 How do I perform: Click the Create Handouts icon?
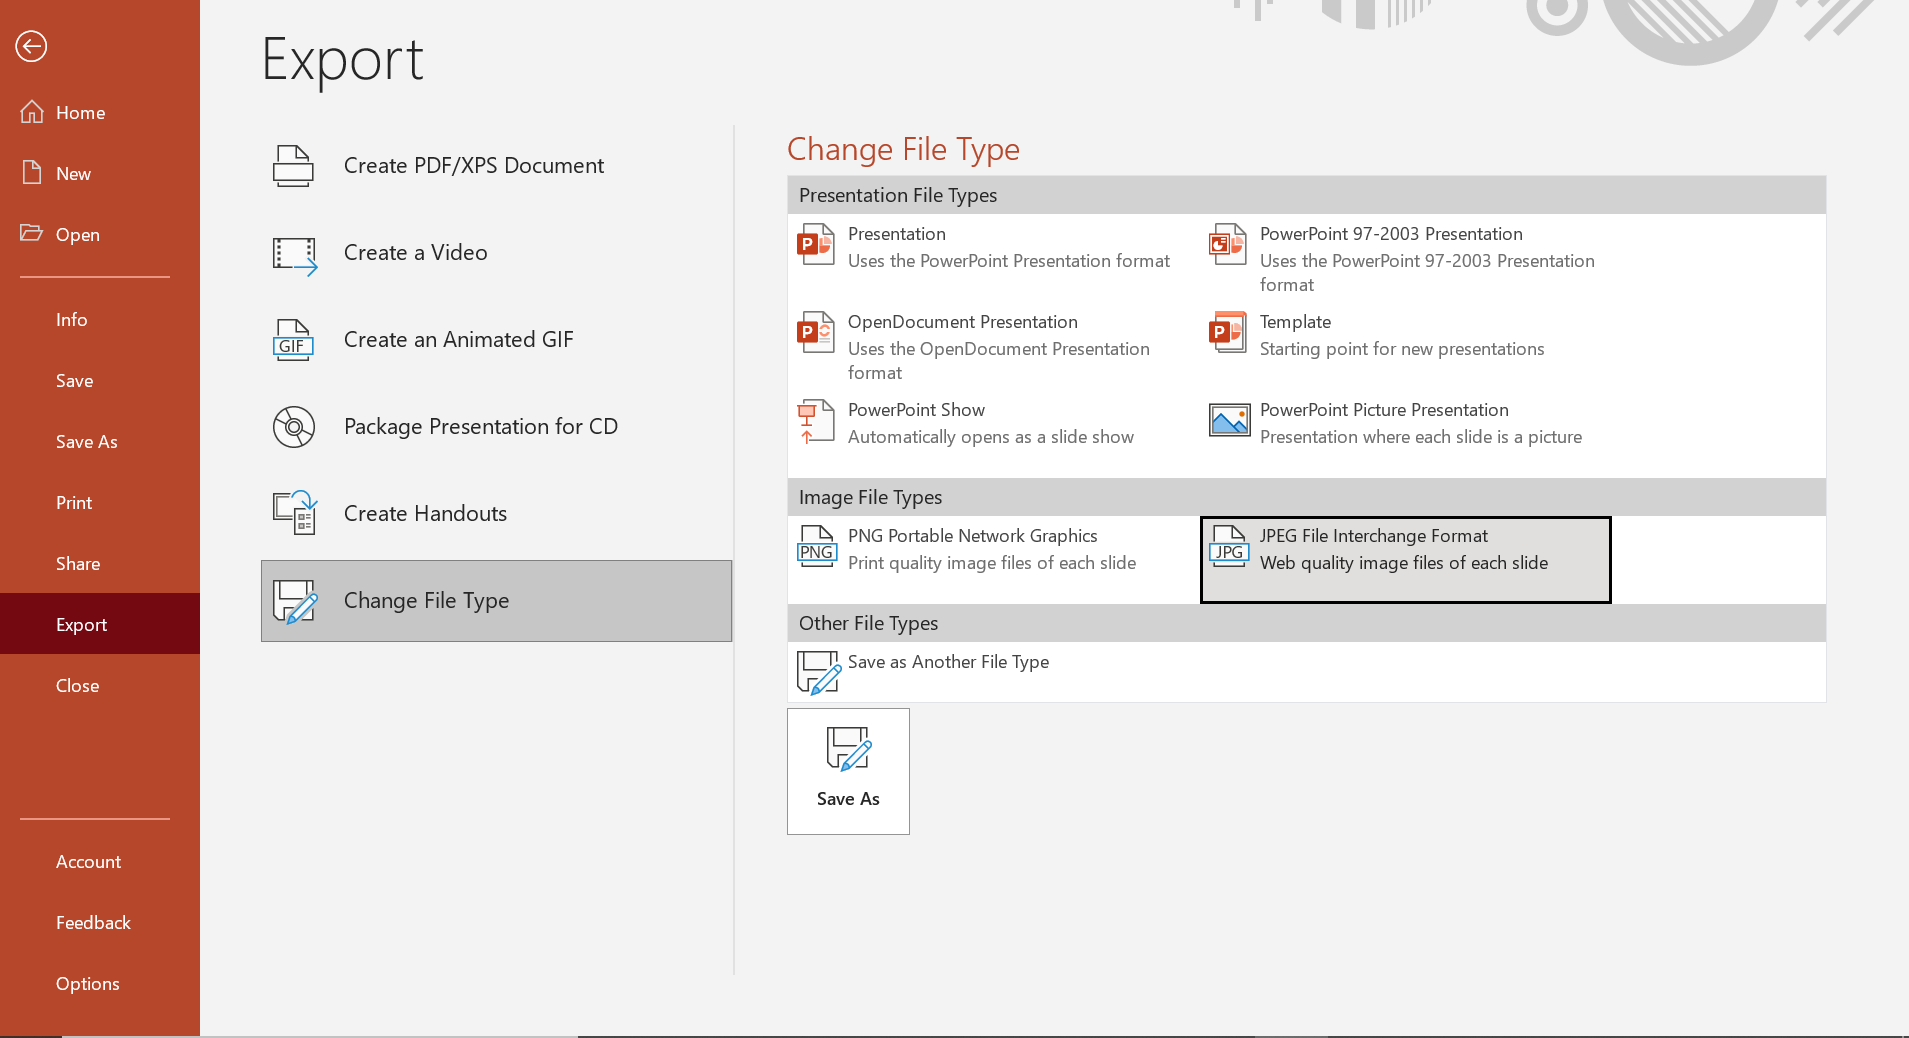point(295,513)
